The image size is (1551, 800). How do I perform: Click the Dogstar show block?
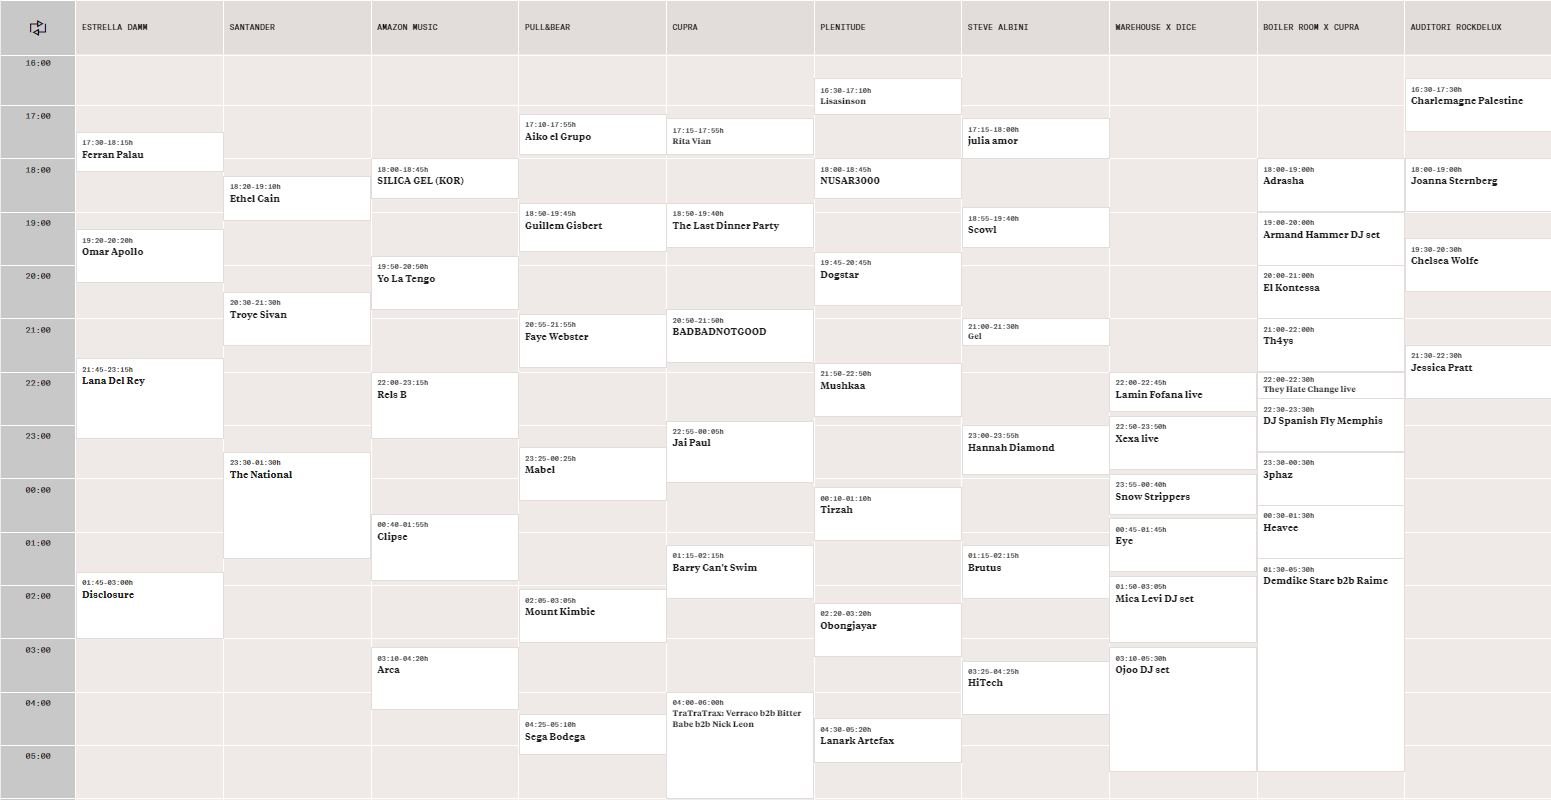[887, 278]
